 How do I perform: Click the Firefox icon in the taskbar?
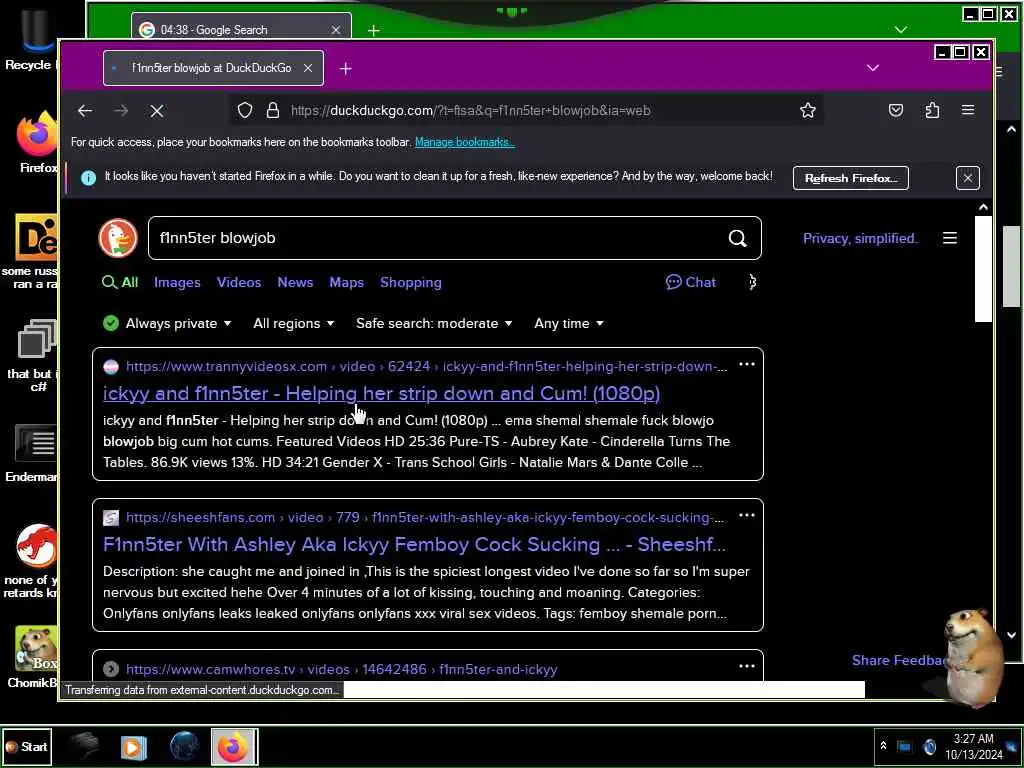click(x=234, y=746)
